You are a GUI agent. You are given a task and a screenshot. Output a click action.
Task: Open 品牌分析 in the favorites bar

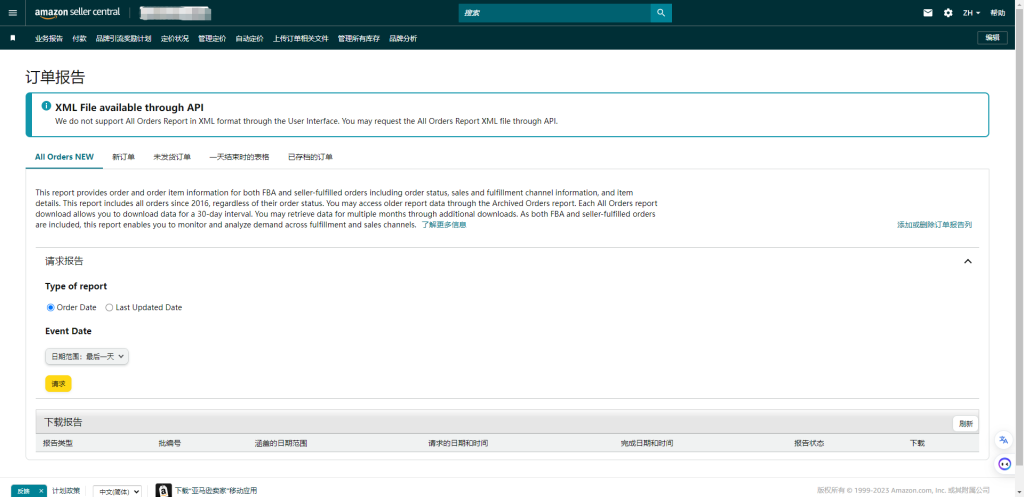pos(403,39)
